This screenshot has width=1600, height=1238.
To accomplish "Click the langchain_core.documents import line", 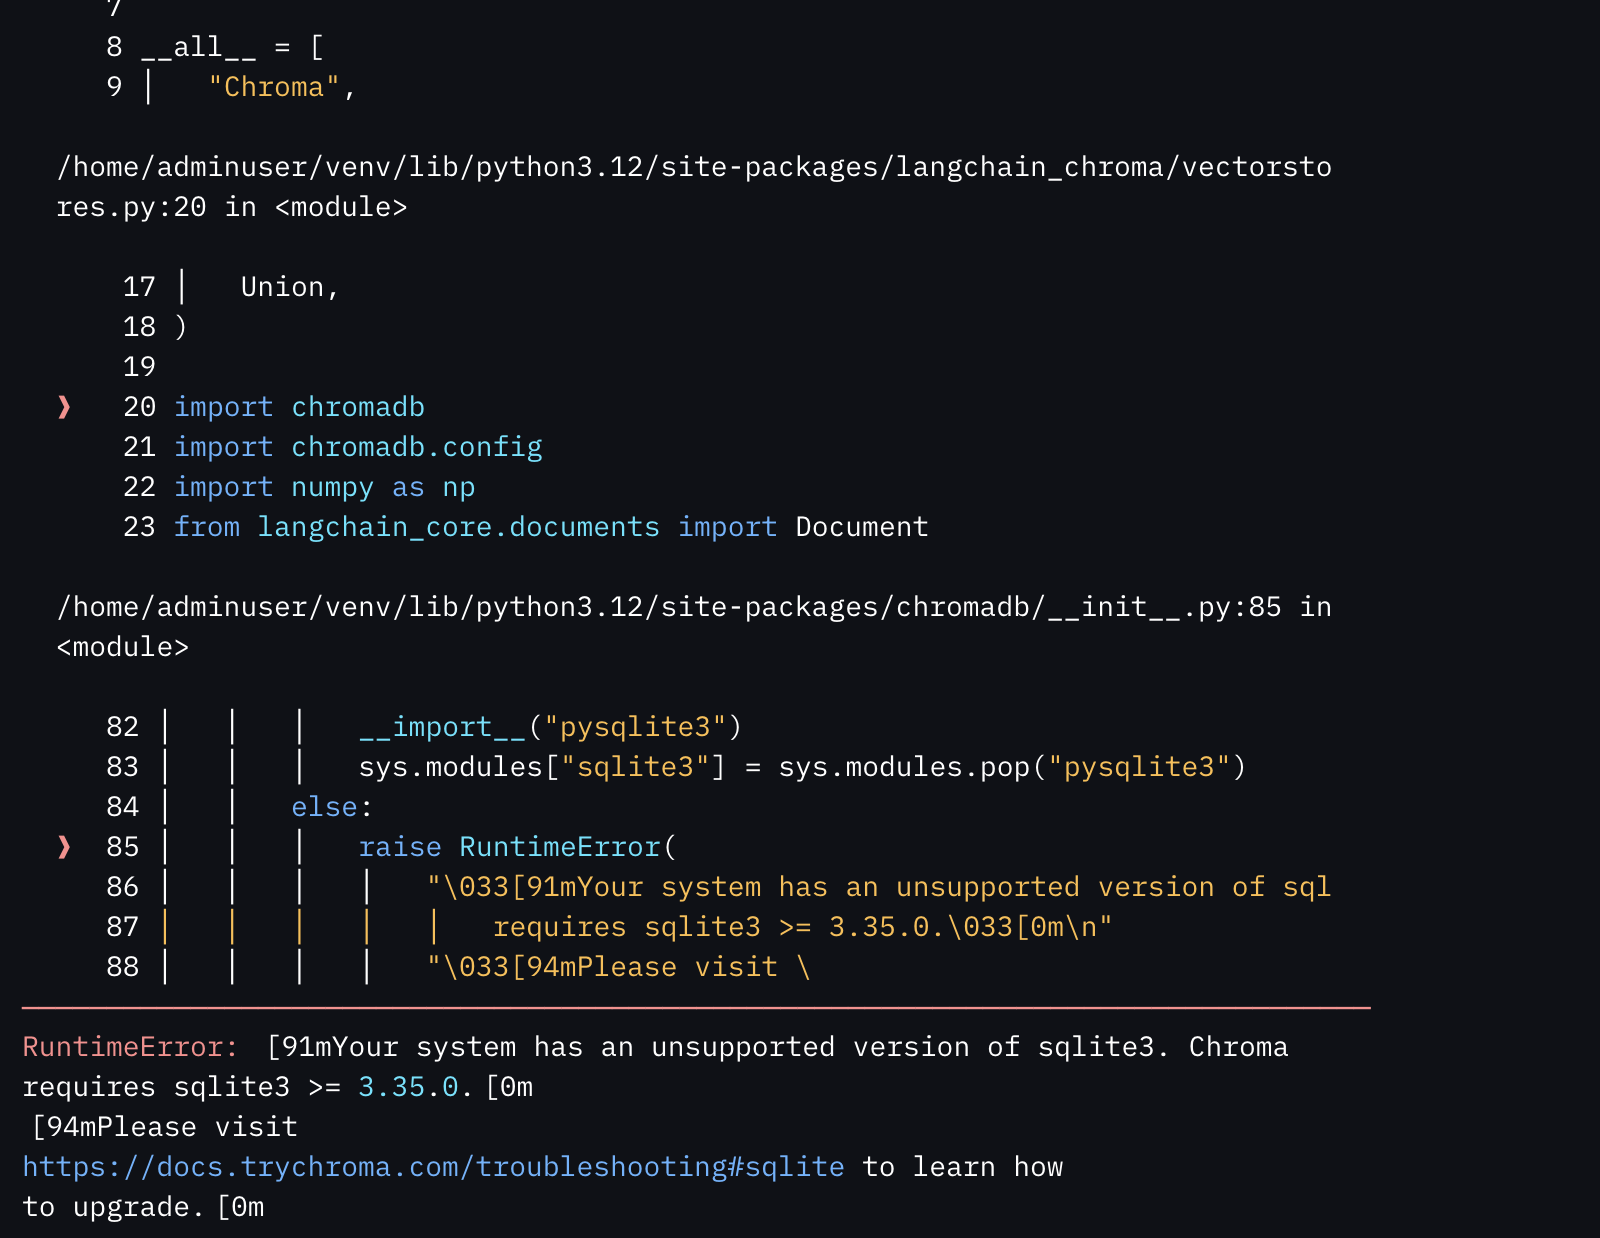I will pyautogui.click(x=551, y=527).
